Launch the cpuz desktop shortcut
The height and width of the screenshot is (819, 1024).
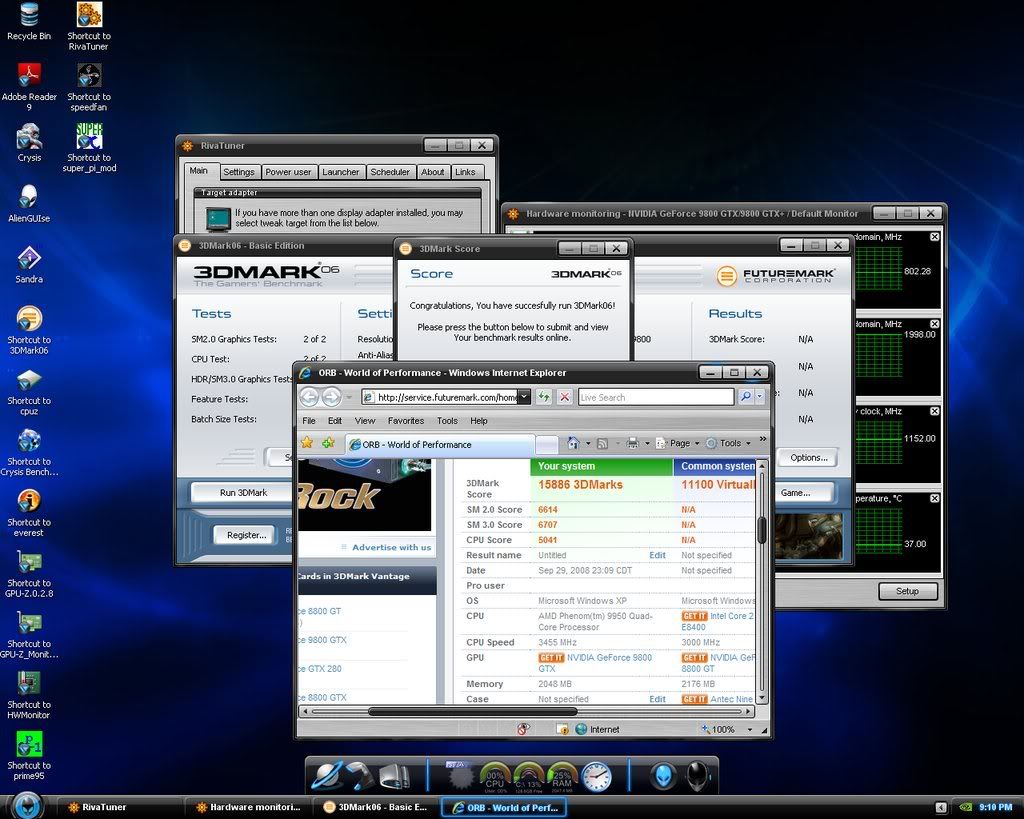coord(29,391)
